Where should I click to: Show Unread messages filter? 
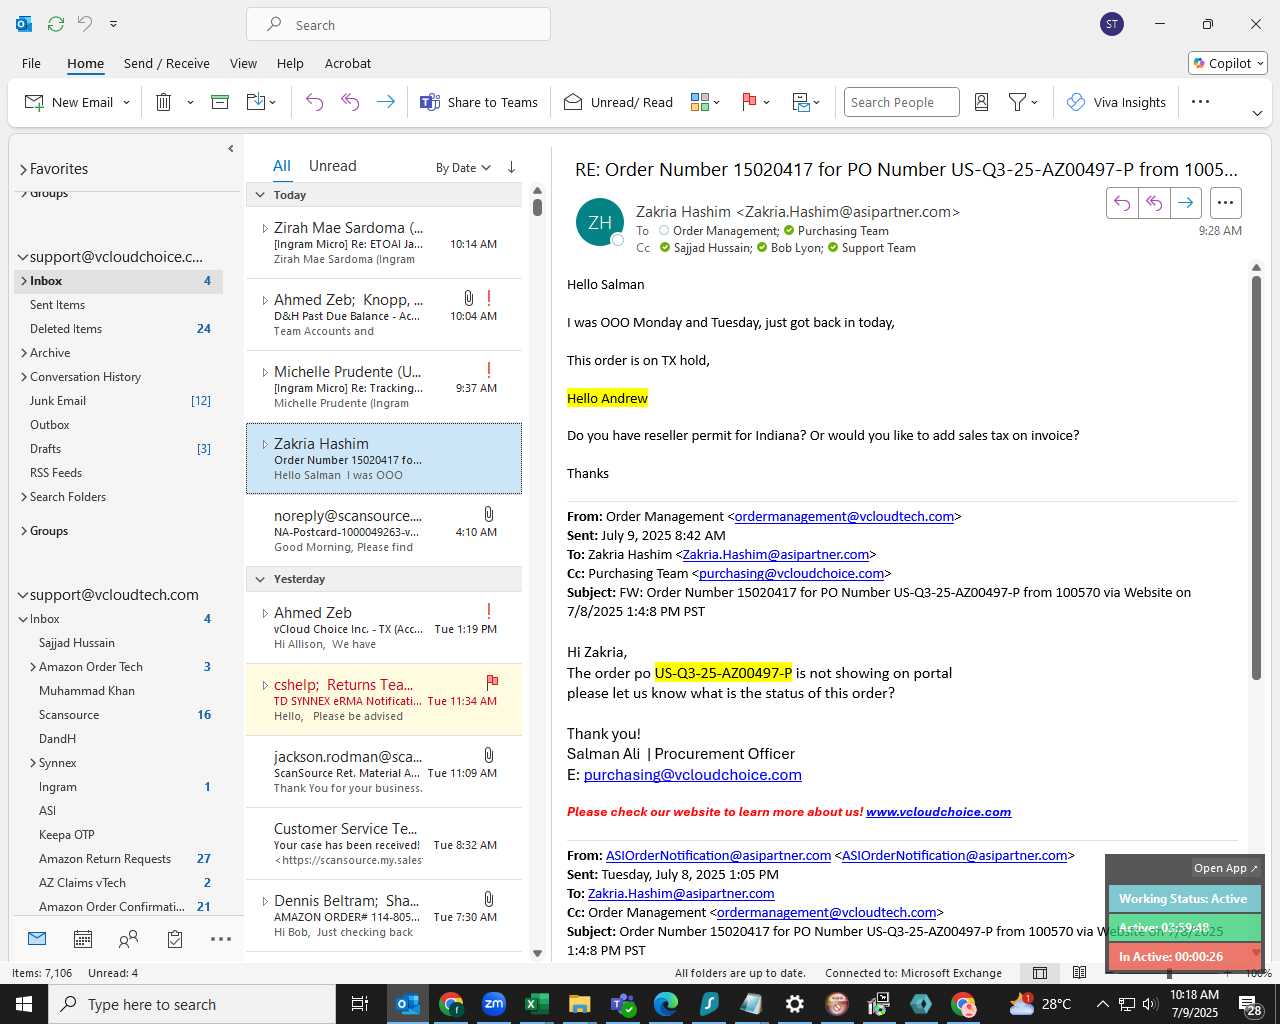click(x=333, y=166)
